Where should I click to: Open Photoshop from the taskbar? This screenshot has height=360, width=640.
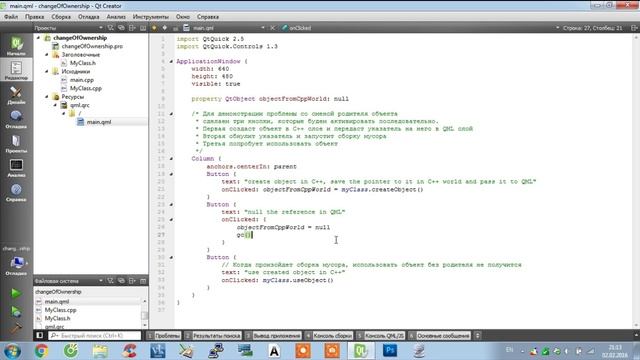click(390, 351)
